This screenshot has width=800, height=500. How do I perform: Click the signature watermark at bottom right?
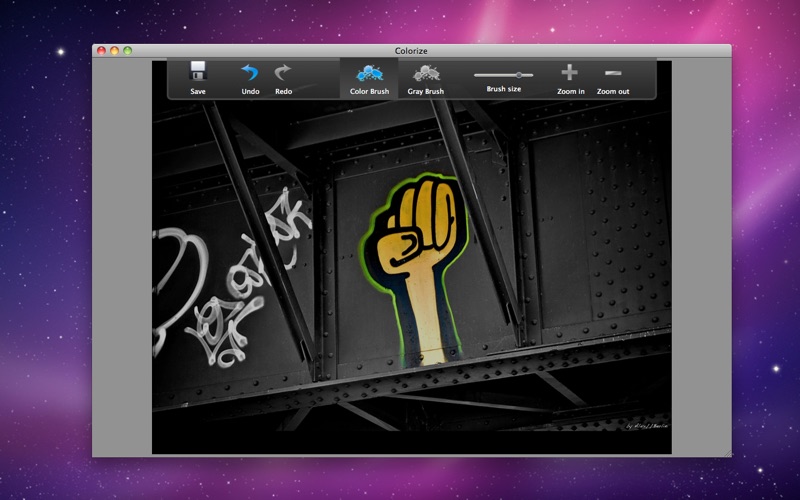point(647,425)
